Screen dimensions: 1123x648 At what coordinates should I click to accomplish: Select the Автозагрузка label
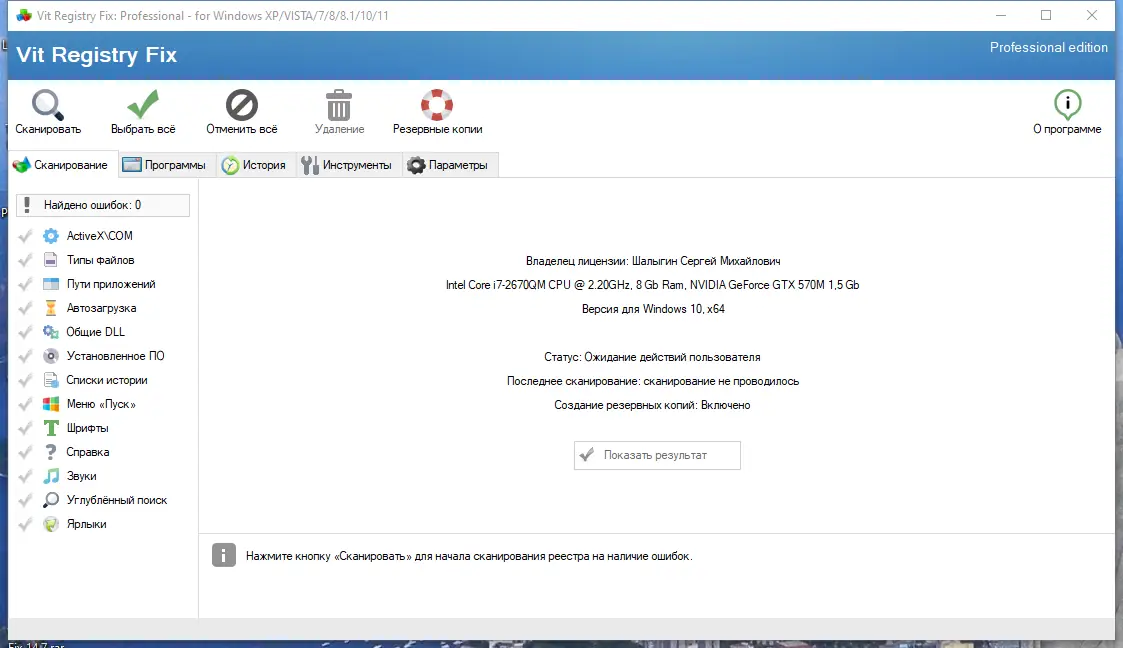coord(101,308)
